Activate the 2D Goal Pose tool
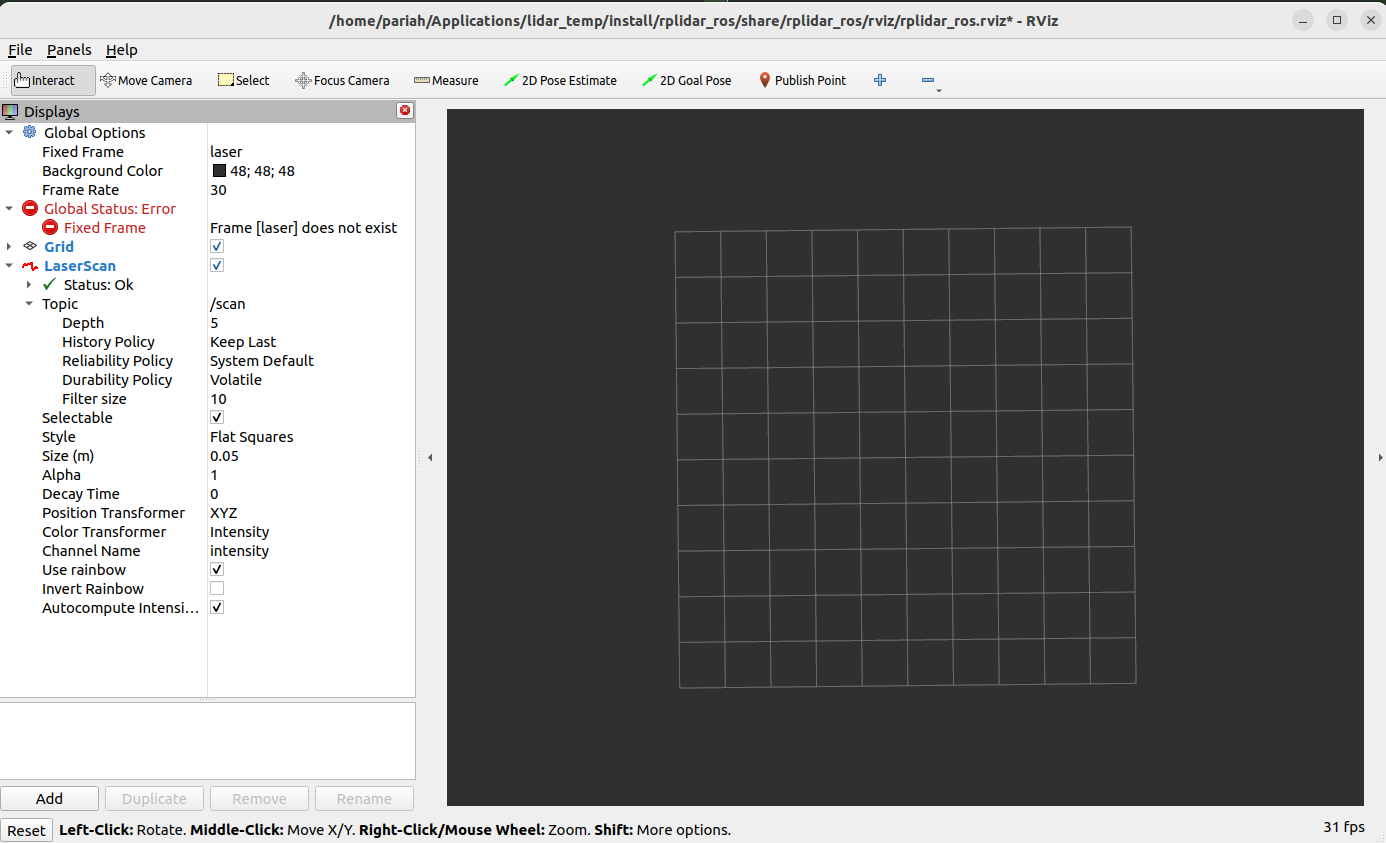This screenshot has width=1386, height=843. point(687,80)
